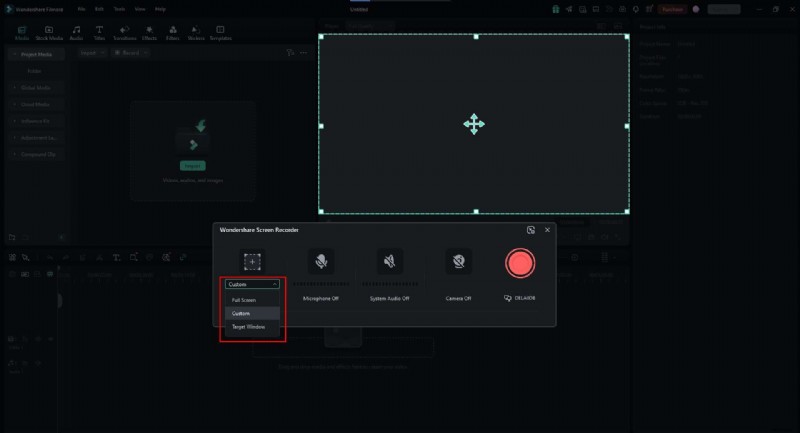This screenshot has height=433, width=800.
Task: Click the bottom-right corner capture area handle
Action: [x=627, y=211]
